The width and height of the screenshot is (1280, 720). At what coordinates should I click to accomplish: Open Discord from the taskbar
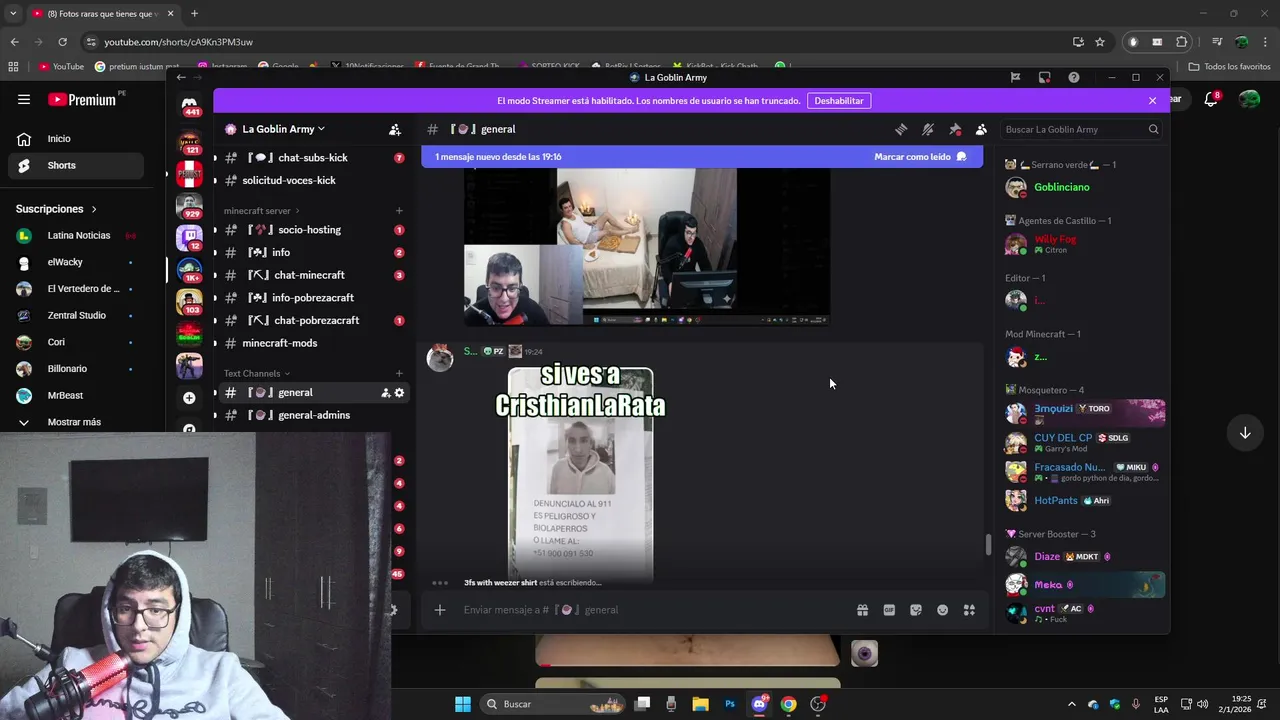(x=759, y=704)
